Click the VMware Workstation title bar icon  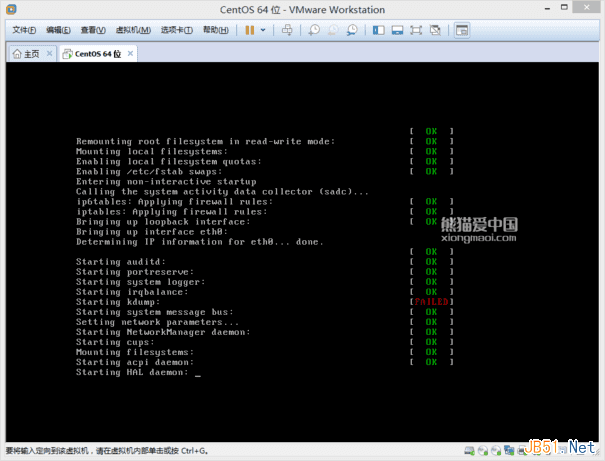coord(11,9)
